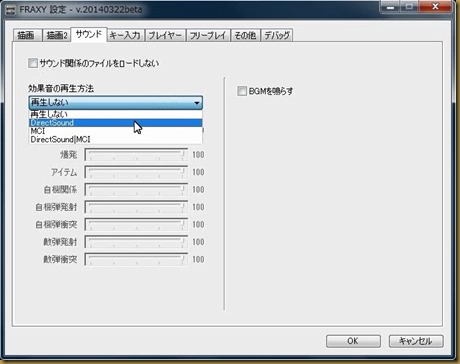Click the 自機関係 volume slider

[136, 189]
